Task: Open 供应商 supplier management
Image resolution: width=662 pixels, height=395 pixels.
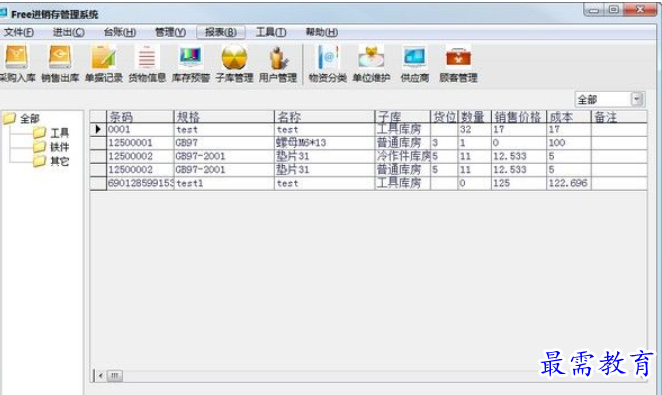Action: pos(415,64)
